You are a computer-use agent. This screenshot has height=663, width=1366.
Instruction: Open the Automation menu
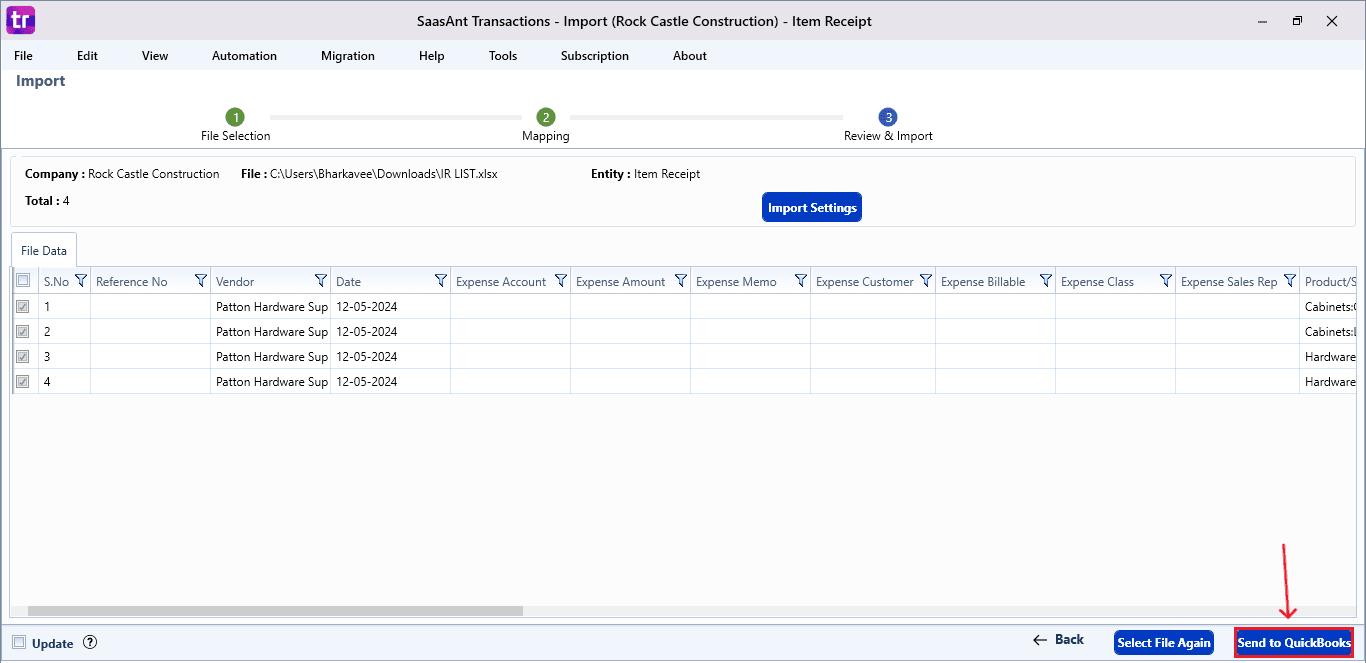point(244,56)
